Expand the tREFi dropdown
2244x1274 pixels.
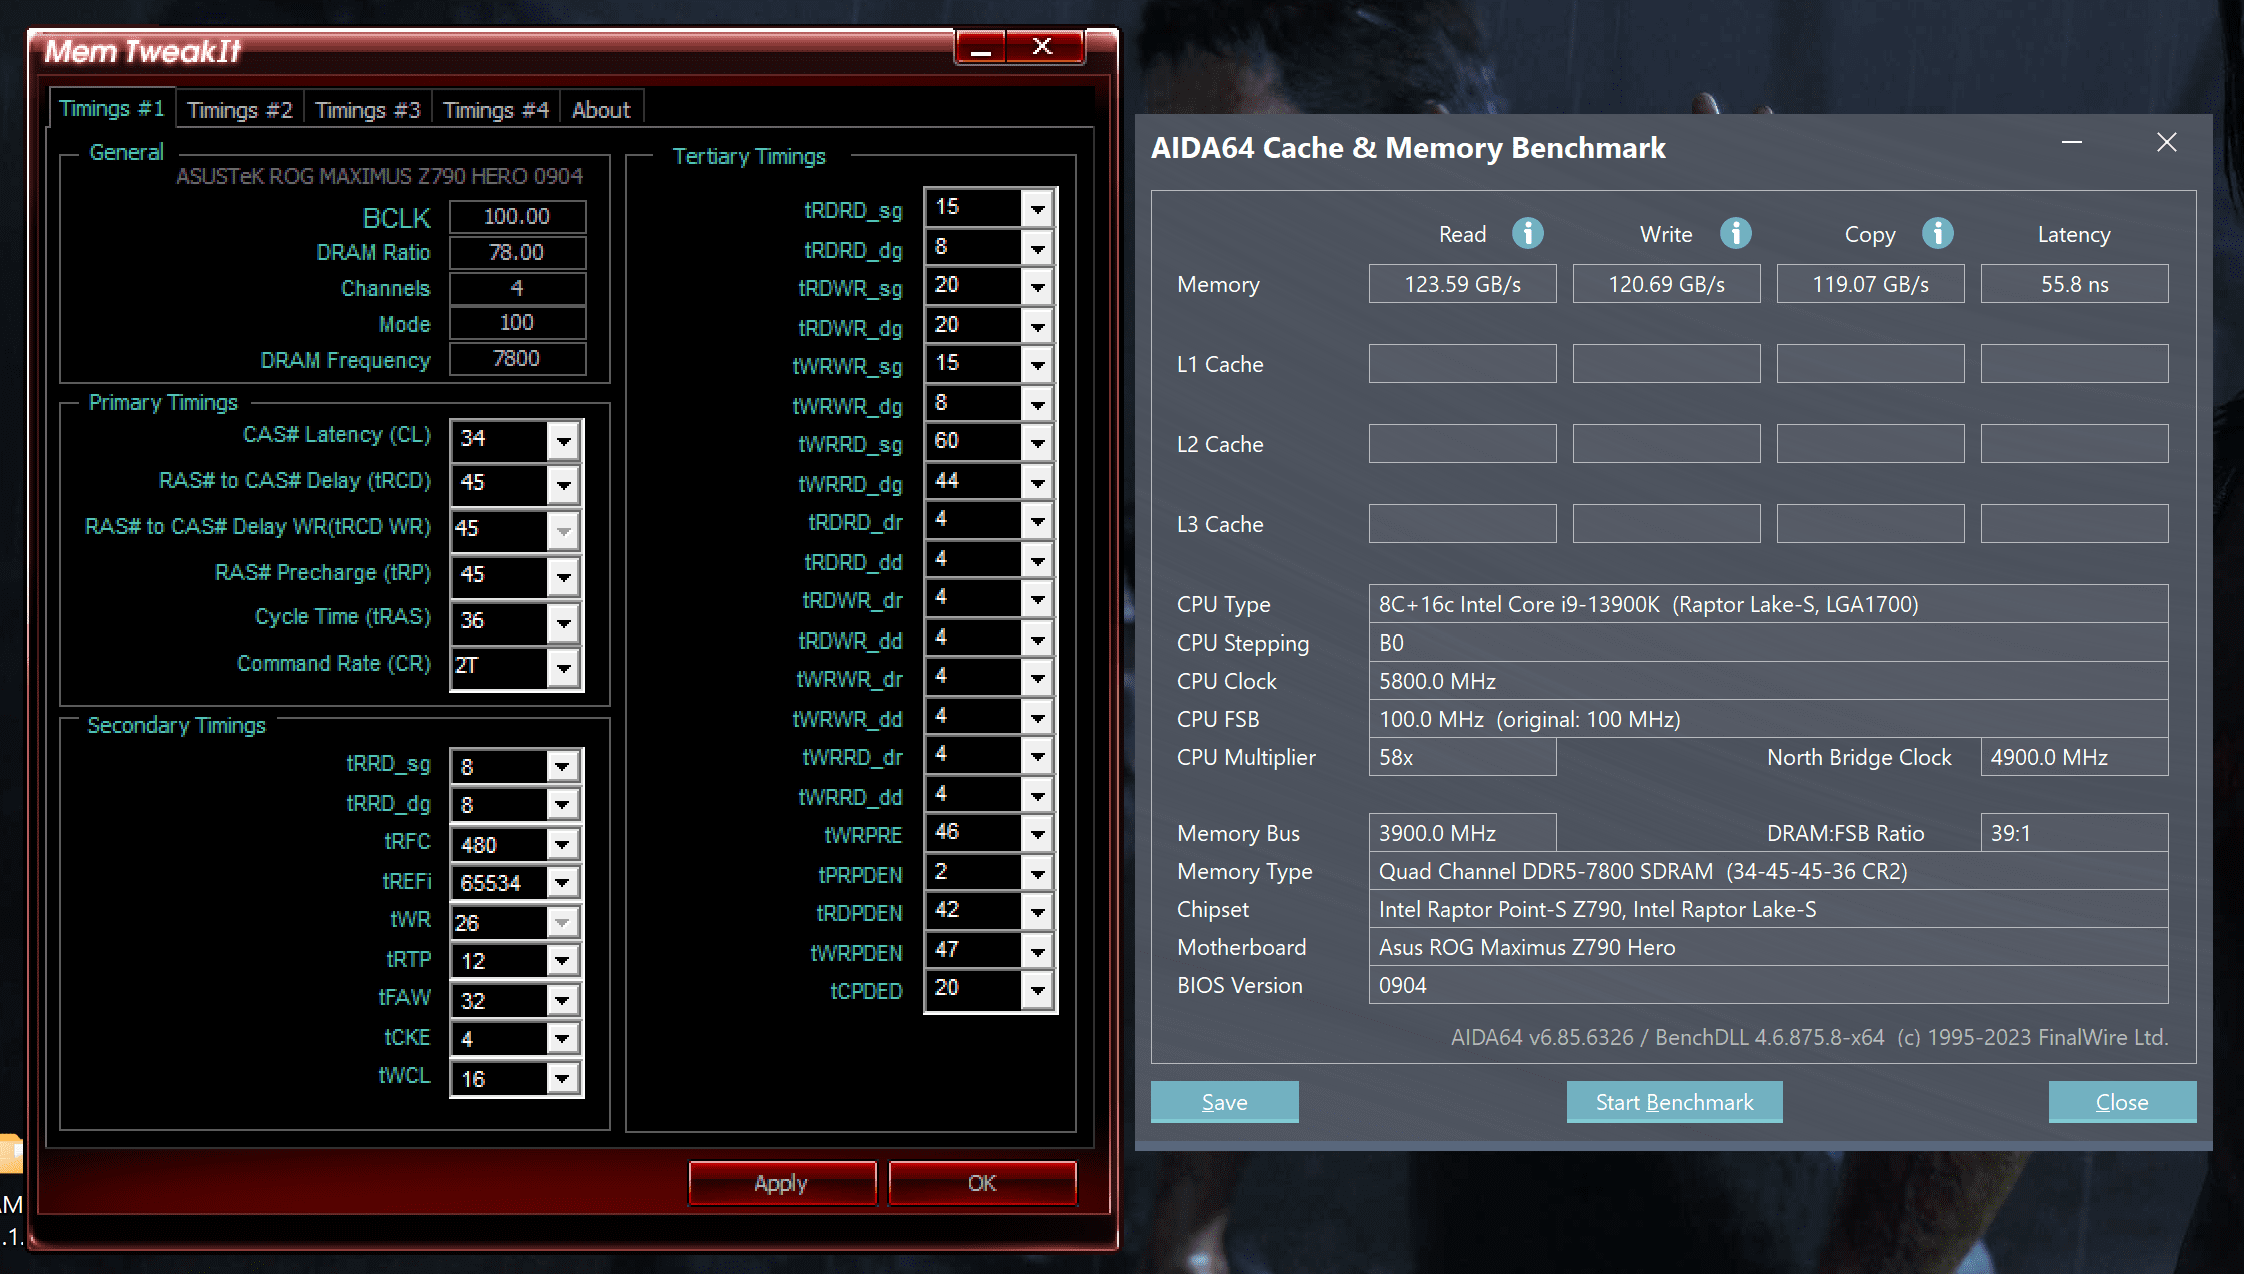click(x=563, y=883)
